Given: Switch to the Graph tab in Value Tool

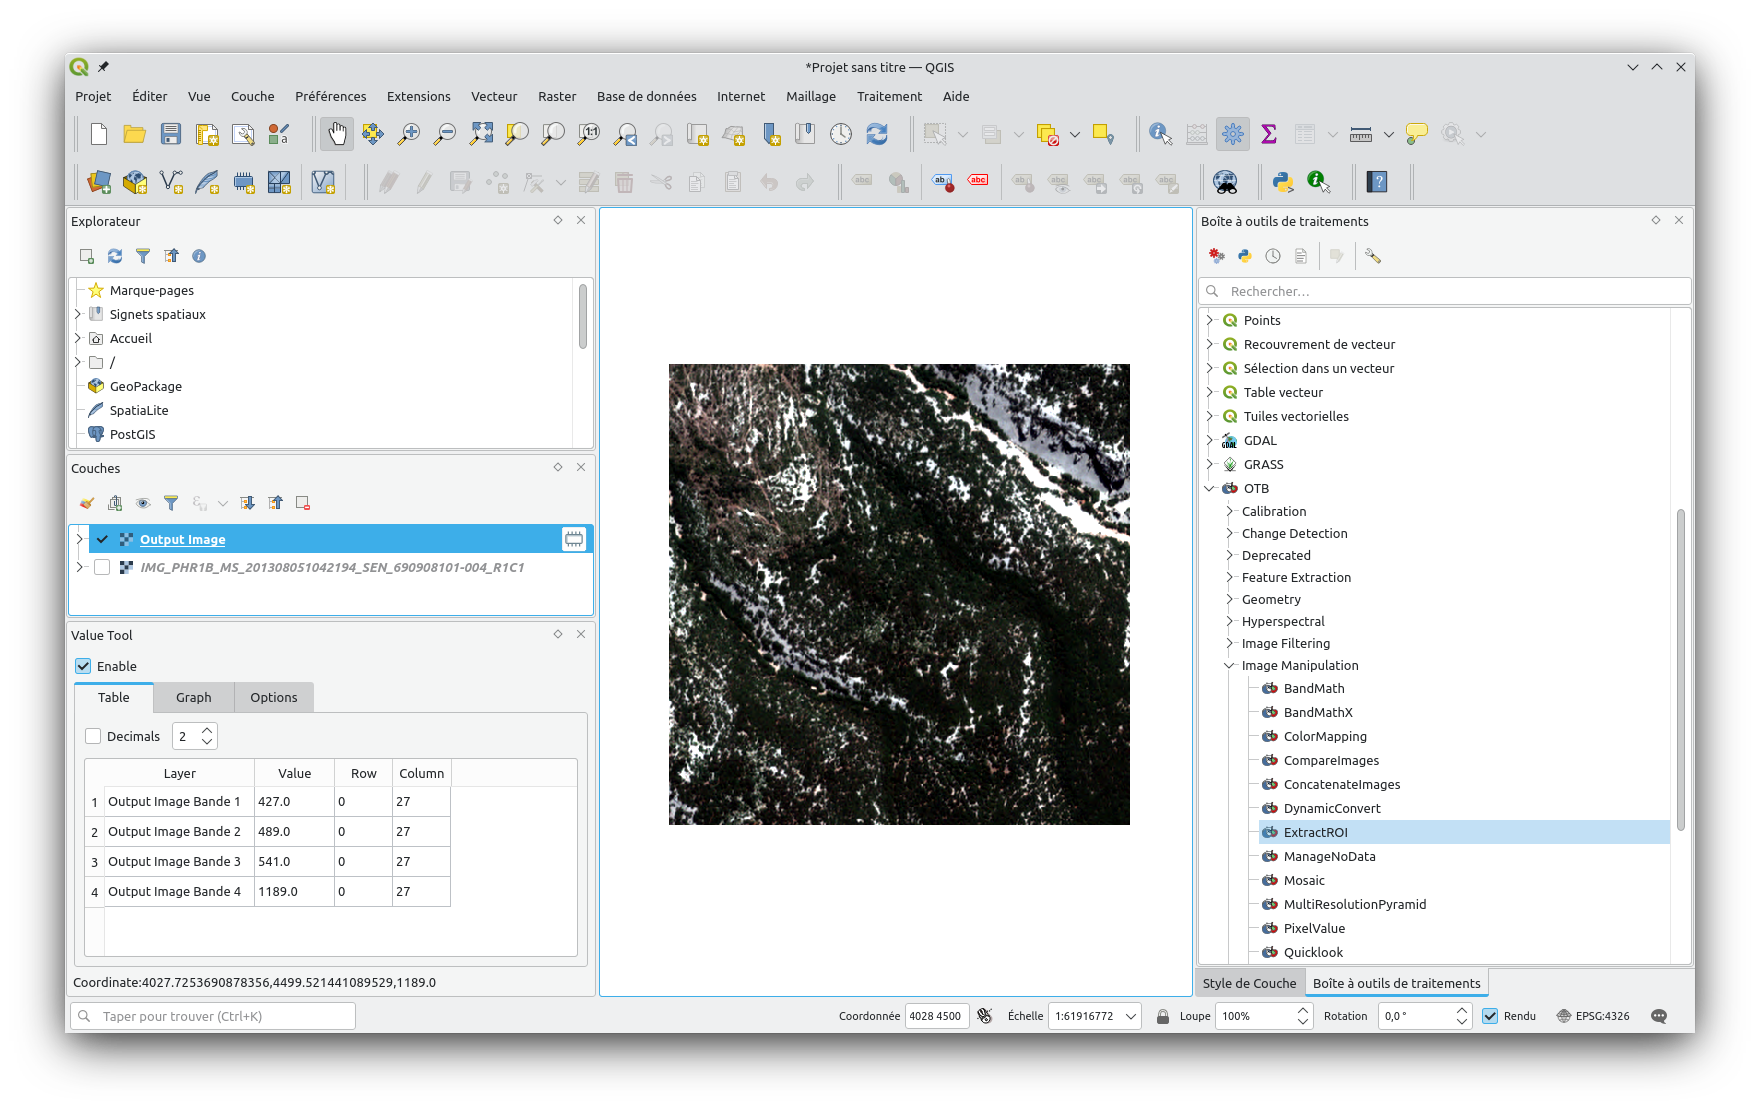Looking at the screenshot, I should point(193,697).
